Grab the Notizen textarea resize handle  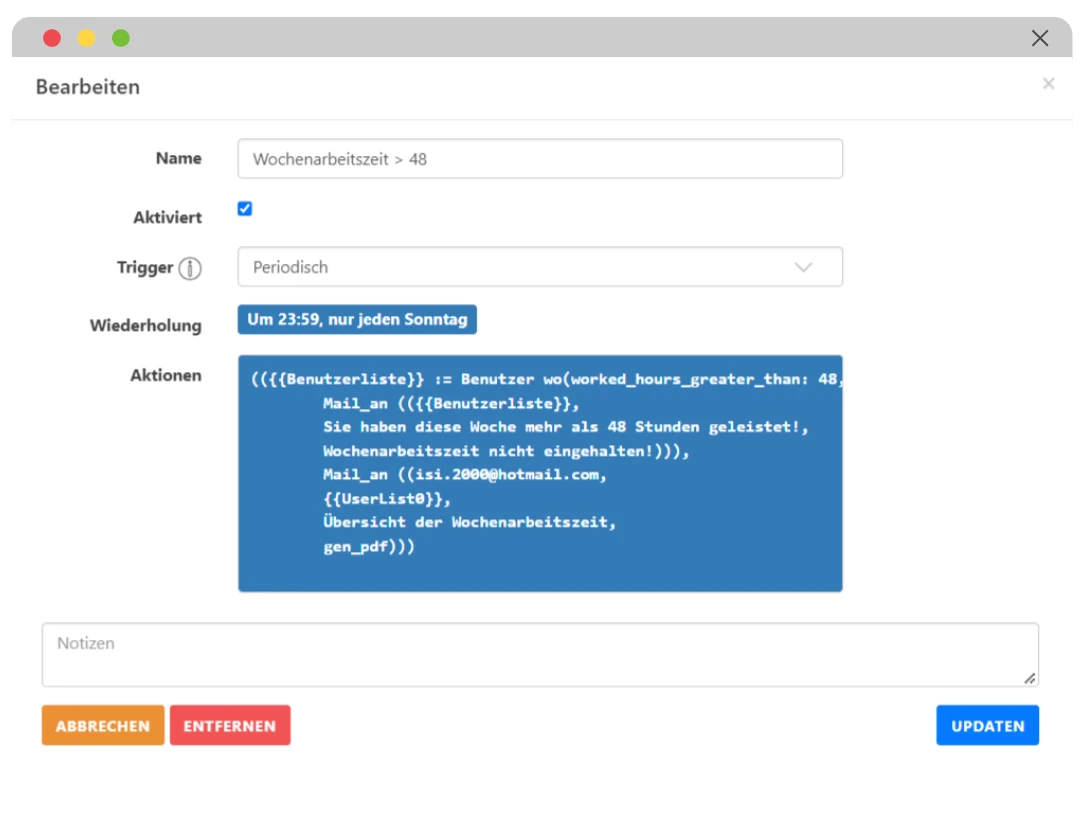point(1029,678)
